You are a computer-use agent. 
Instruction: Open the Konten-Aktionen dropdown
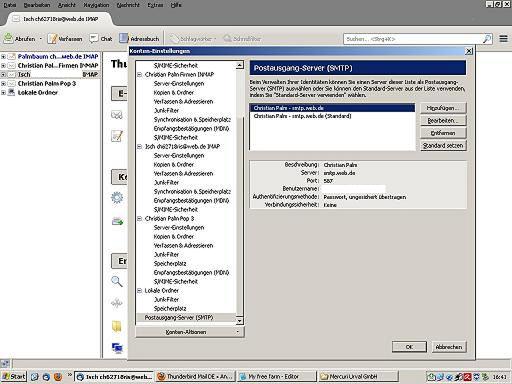190,332
